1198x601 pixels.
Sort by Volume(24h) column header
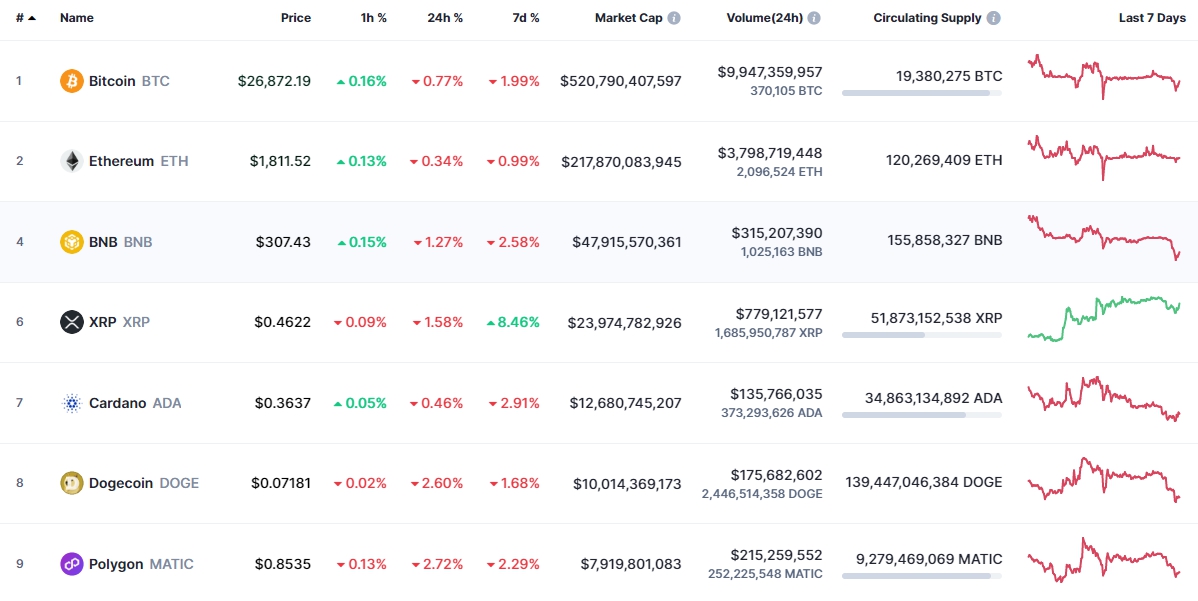pyautogui.click(x=765, y=18)
